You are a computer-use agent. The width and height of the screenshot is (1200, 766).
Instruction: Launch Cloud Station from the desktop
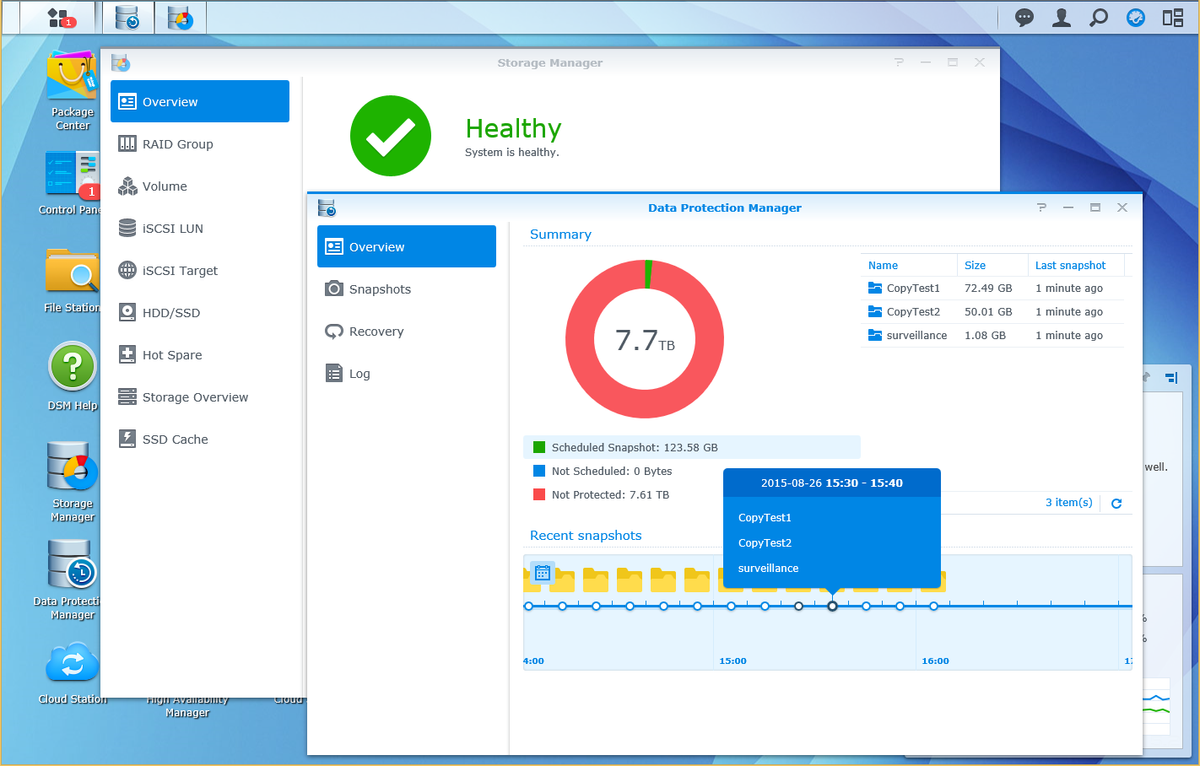pos(71,661)
